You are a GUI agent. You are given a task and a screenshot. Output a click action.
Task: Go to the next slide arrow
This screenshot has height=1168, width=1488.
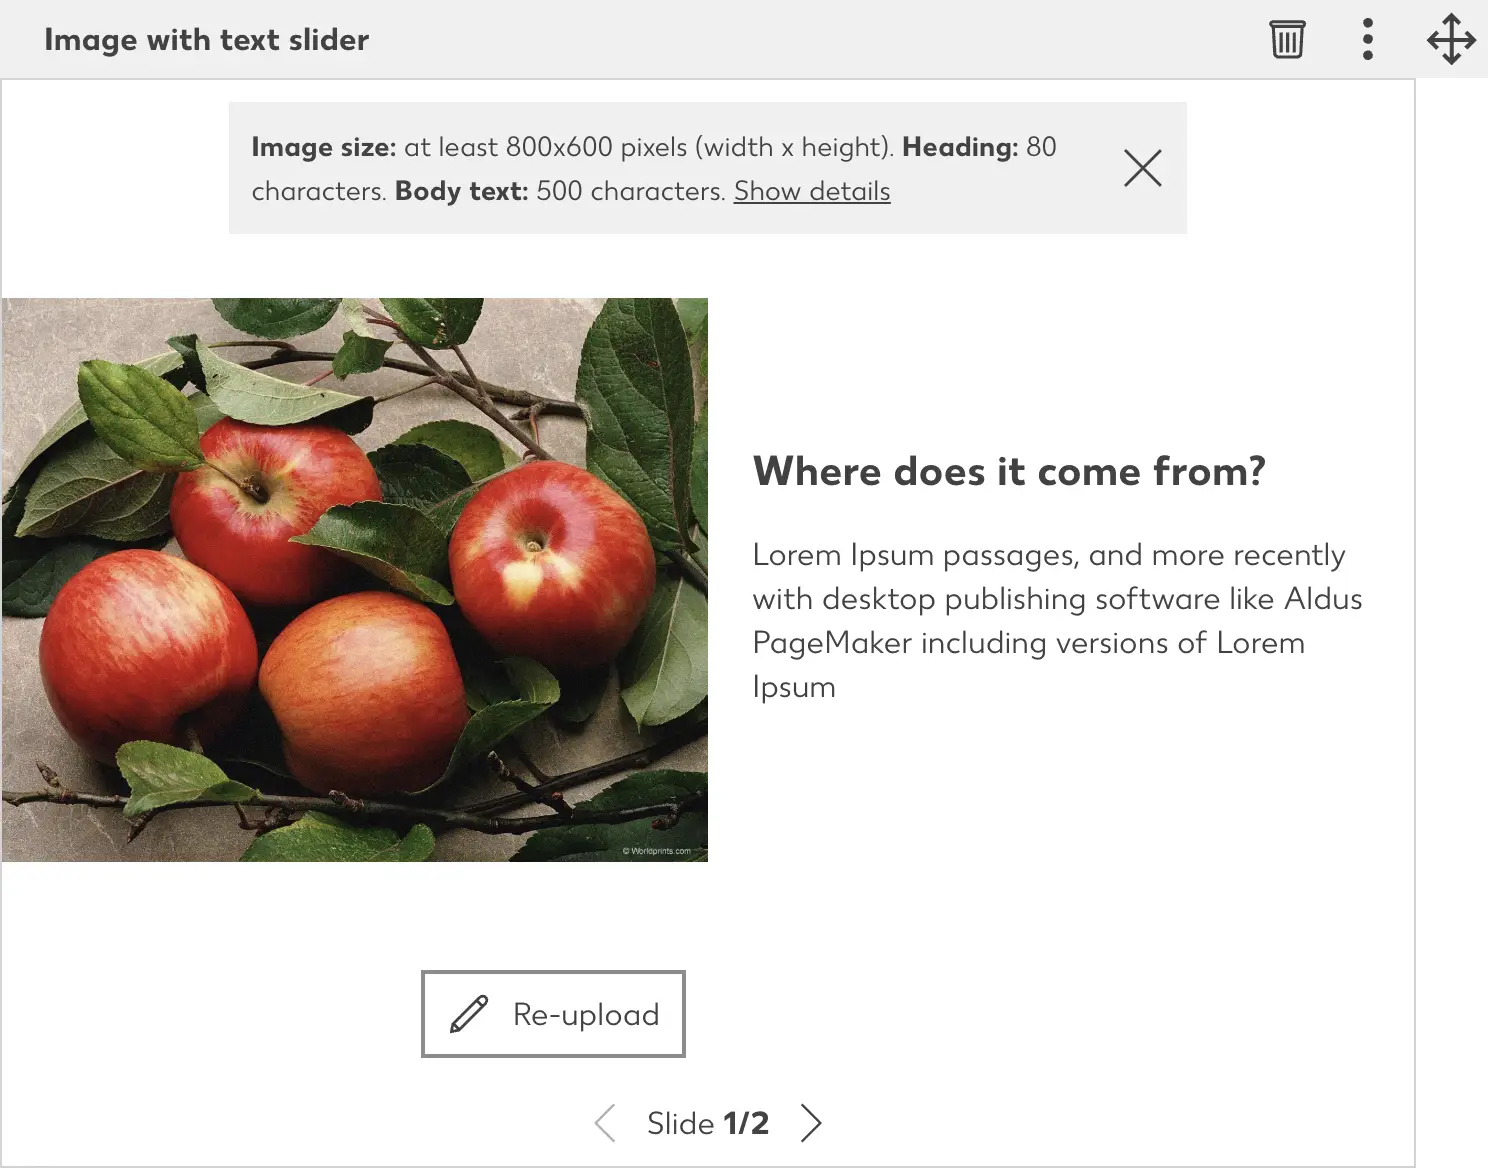click(811, 1123)
